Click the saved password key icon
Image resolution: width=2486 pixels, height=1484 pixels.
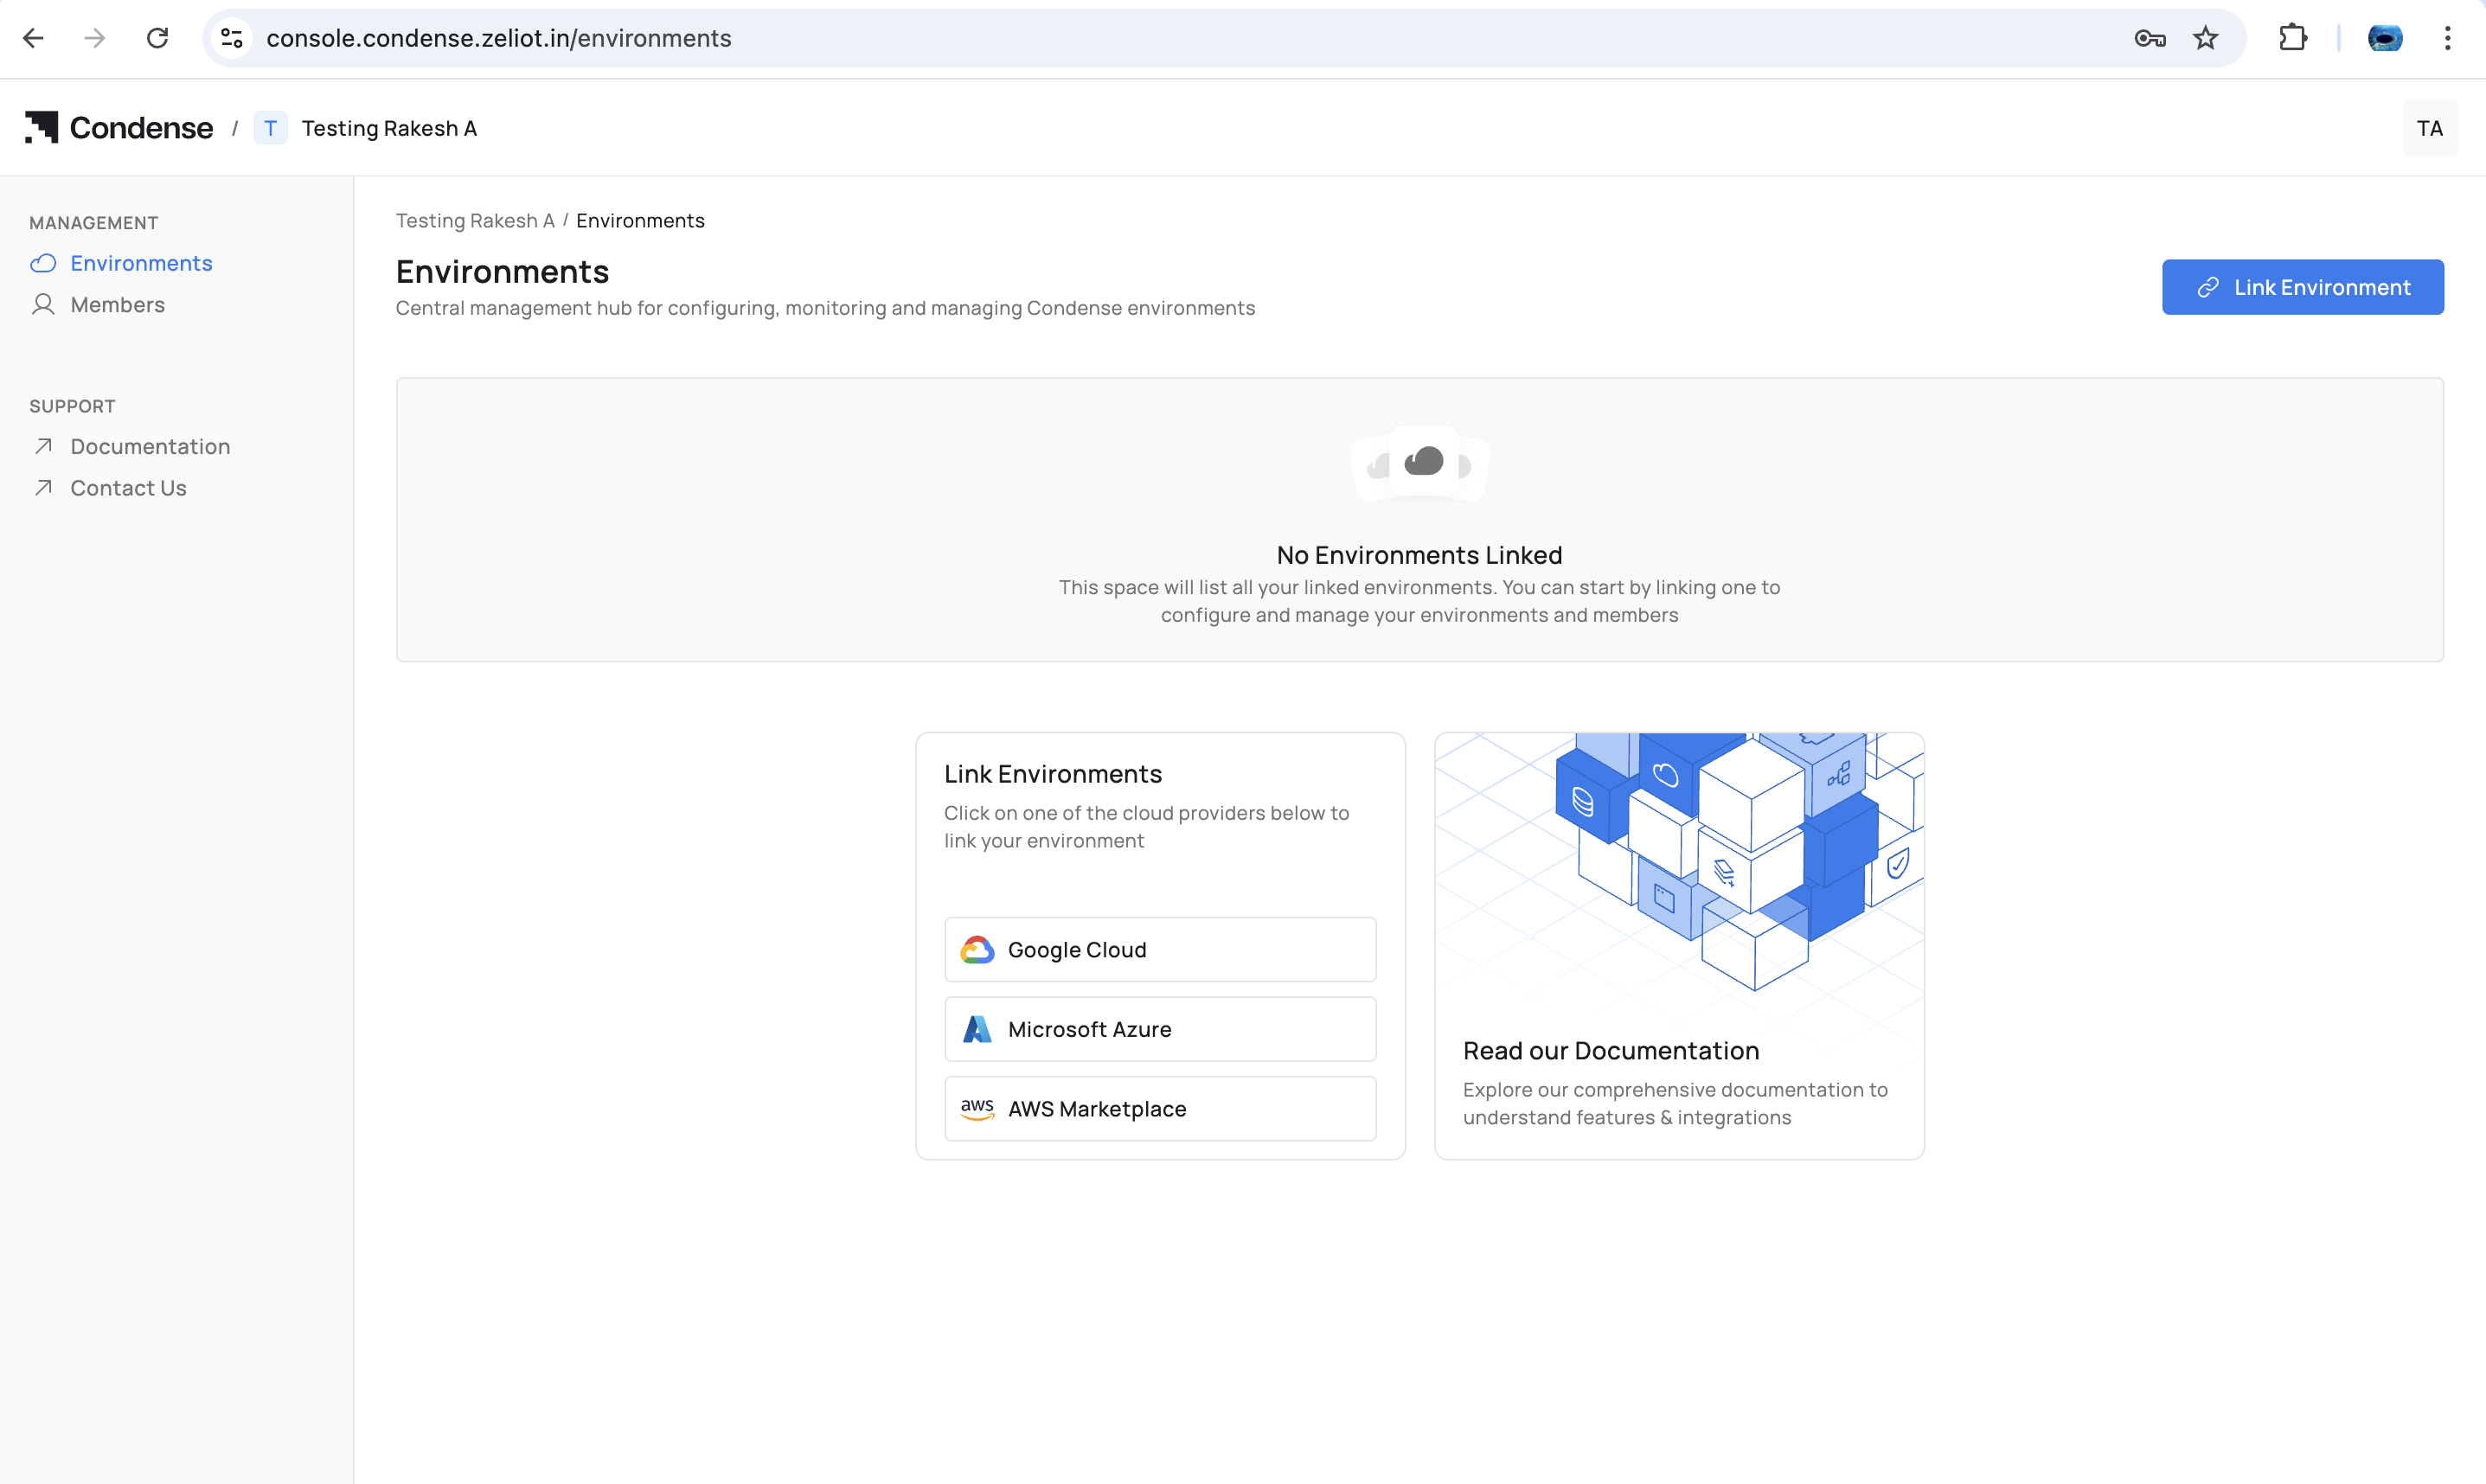pos(2149,38)
